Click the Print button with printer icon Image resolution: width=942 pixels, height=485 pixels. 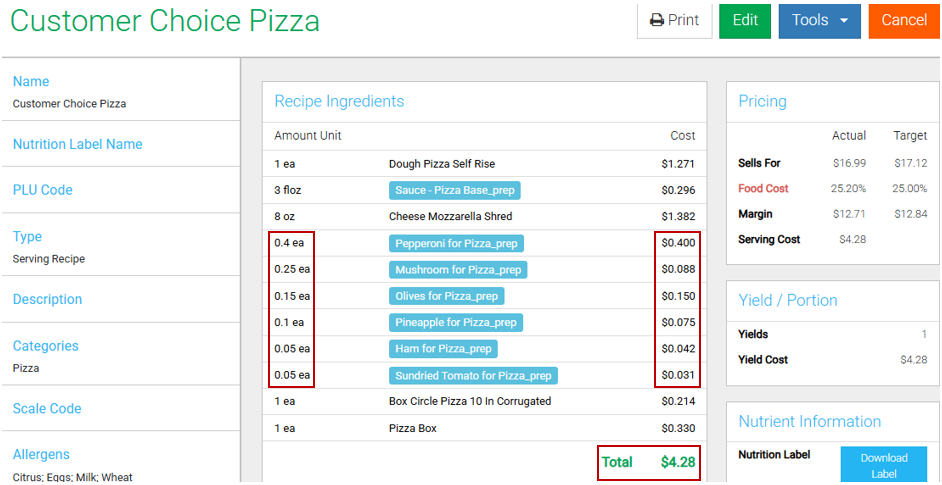[674, 21]
